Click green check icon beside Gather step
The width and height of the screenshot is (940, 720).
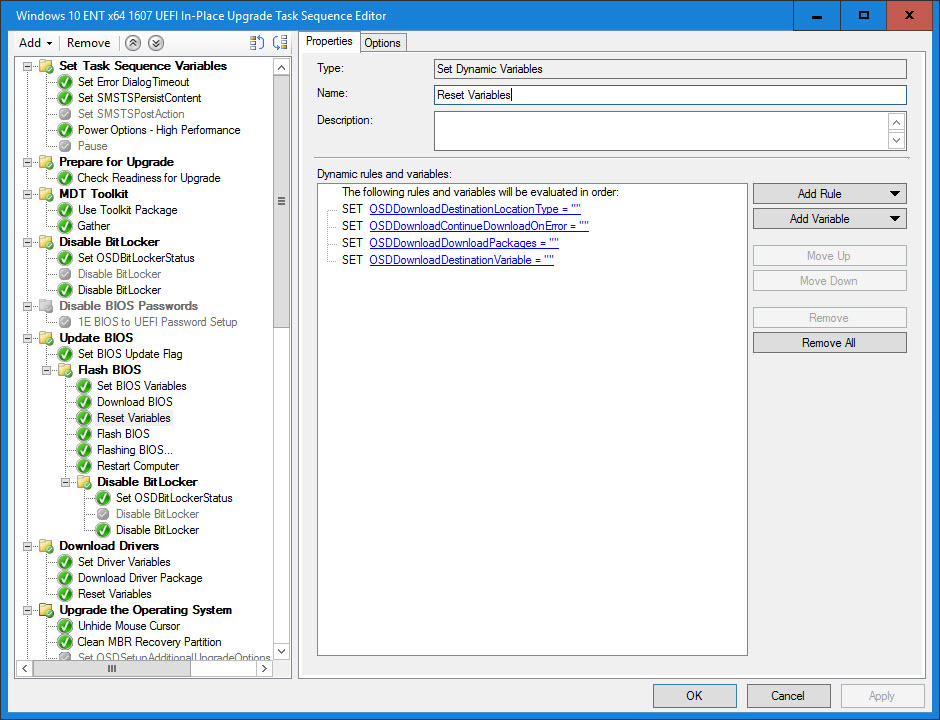[x=65, y=226]
